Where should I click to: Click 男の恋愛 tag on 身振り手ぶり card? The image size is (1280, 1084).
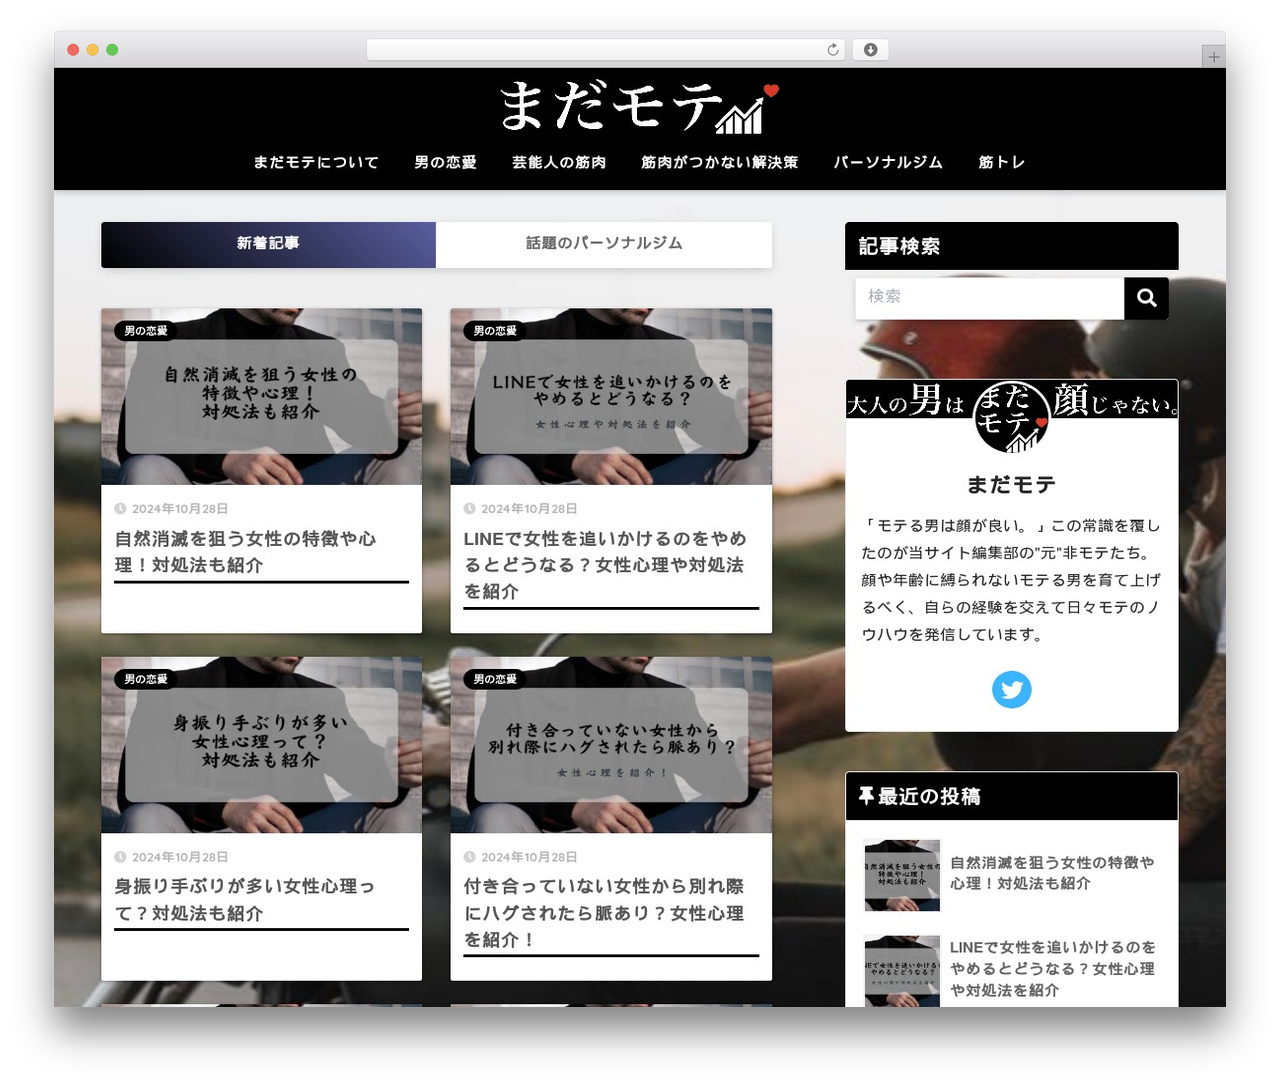146,679
